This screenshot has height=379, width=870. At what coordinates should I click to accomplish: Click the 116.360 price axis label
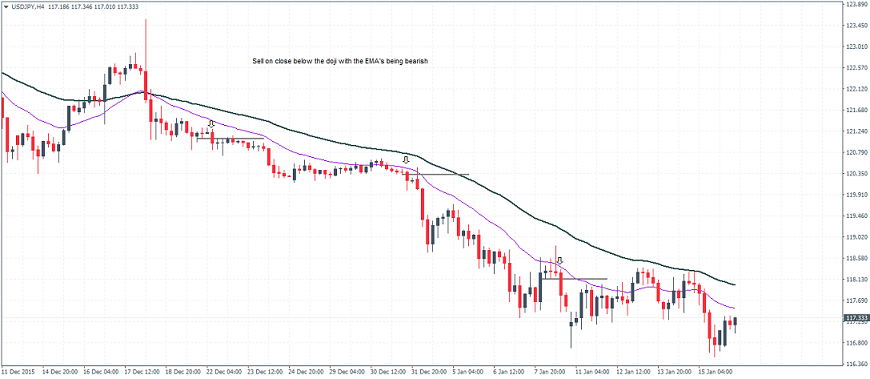point(858,364)
